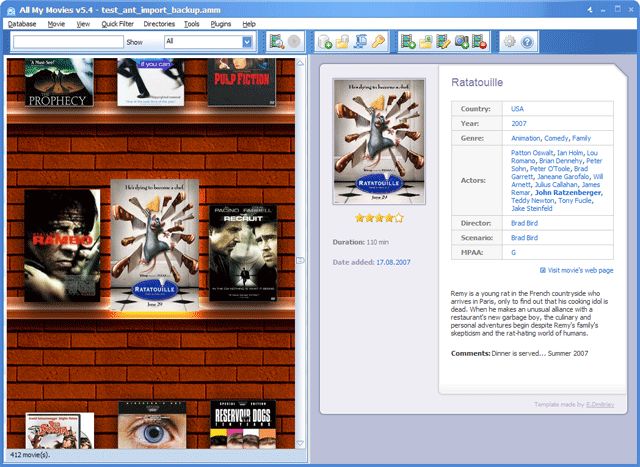Click actor Patton Oswalt link
Image resolution: width=640 pixels, height=467 pixels.
(x=532, y=153)
